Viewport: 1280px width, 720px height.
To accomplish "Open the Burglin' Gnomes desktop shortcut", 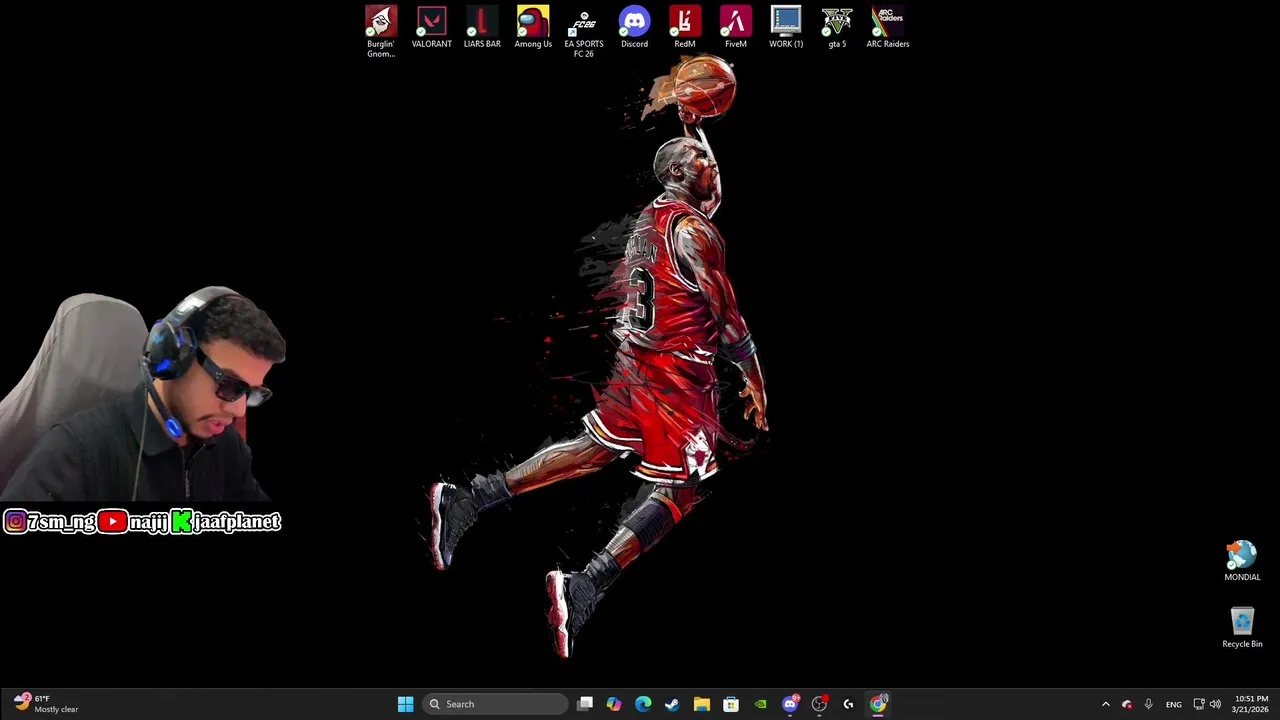I will tap(381, 32).
